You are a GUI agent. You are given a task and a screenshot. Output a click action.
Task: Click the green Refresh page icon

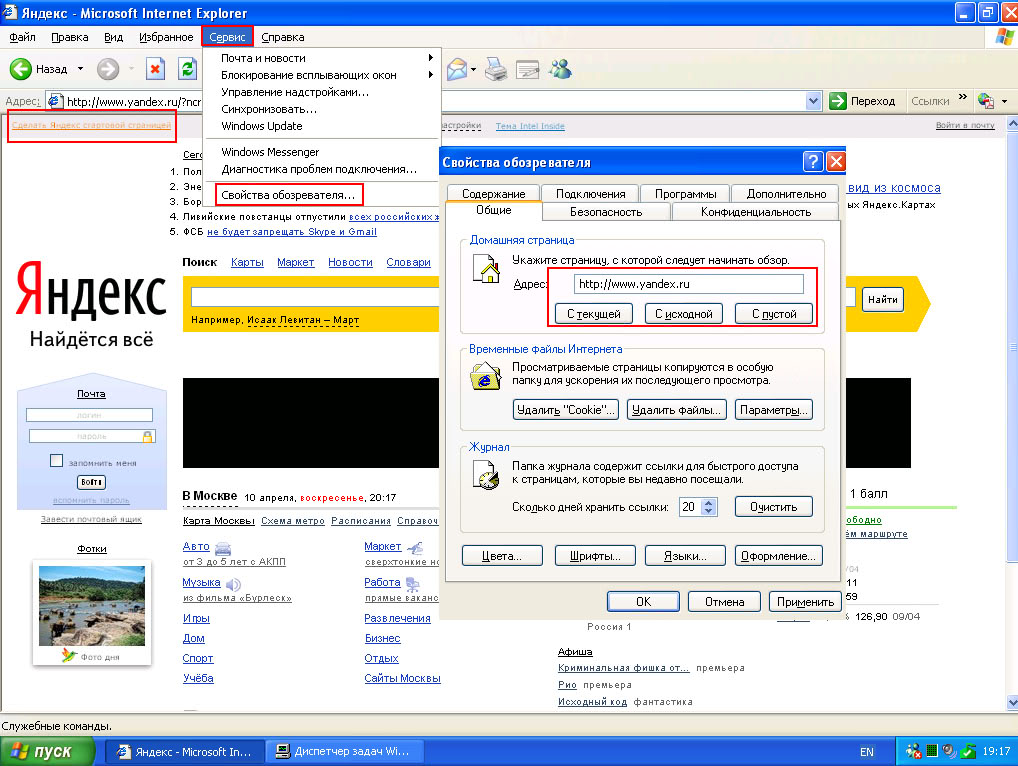(188, 69)
